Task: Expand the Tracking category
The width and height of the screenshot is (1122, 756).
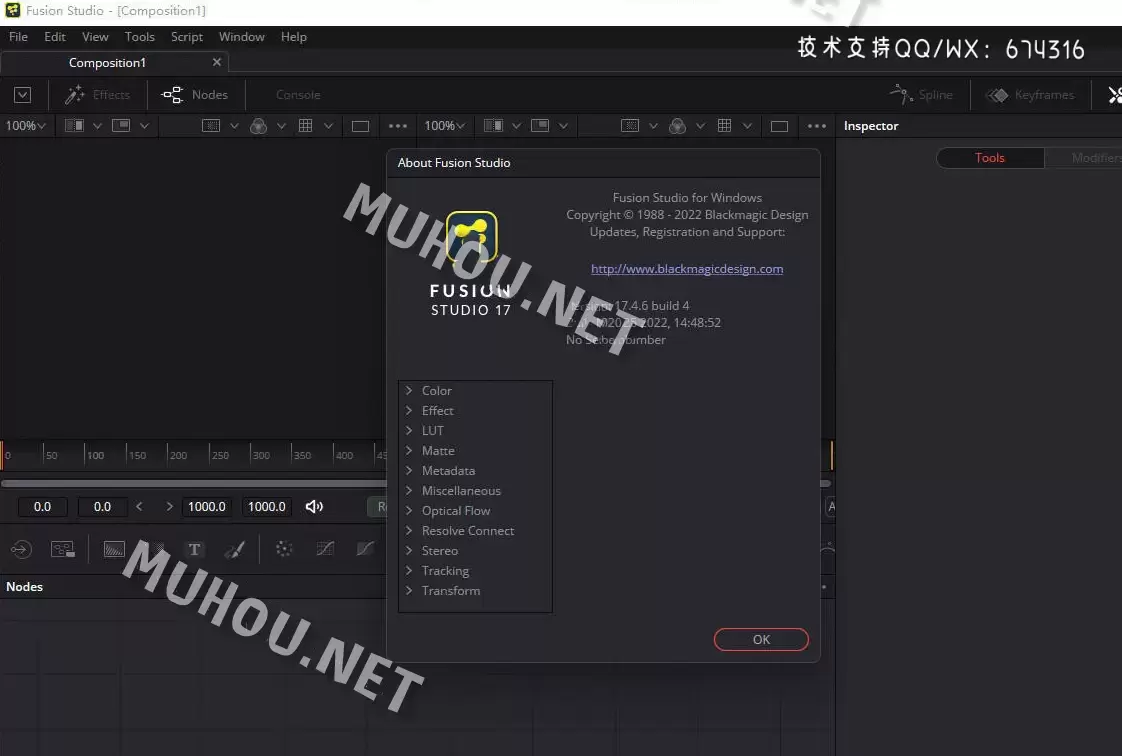Action: click(409, 571)
